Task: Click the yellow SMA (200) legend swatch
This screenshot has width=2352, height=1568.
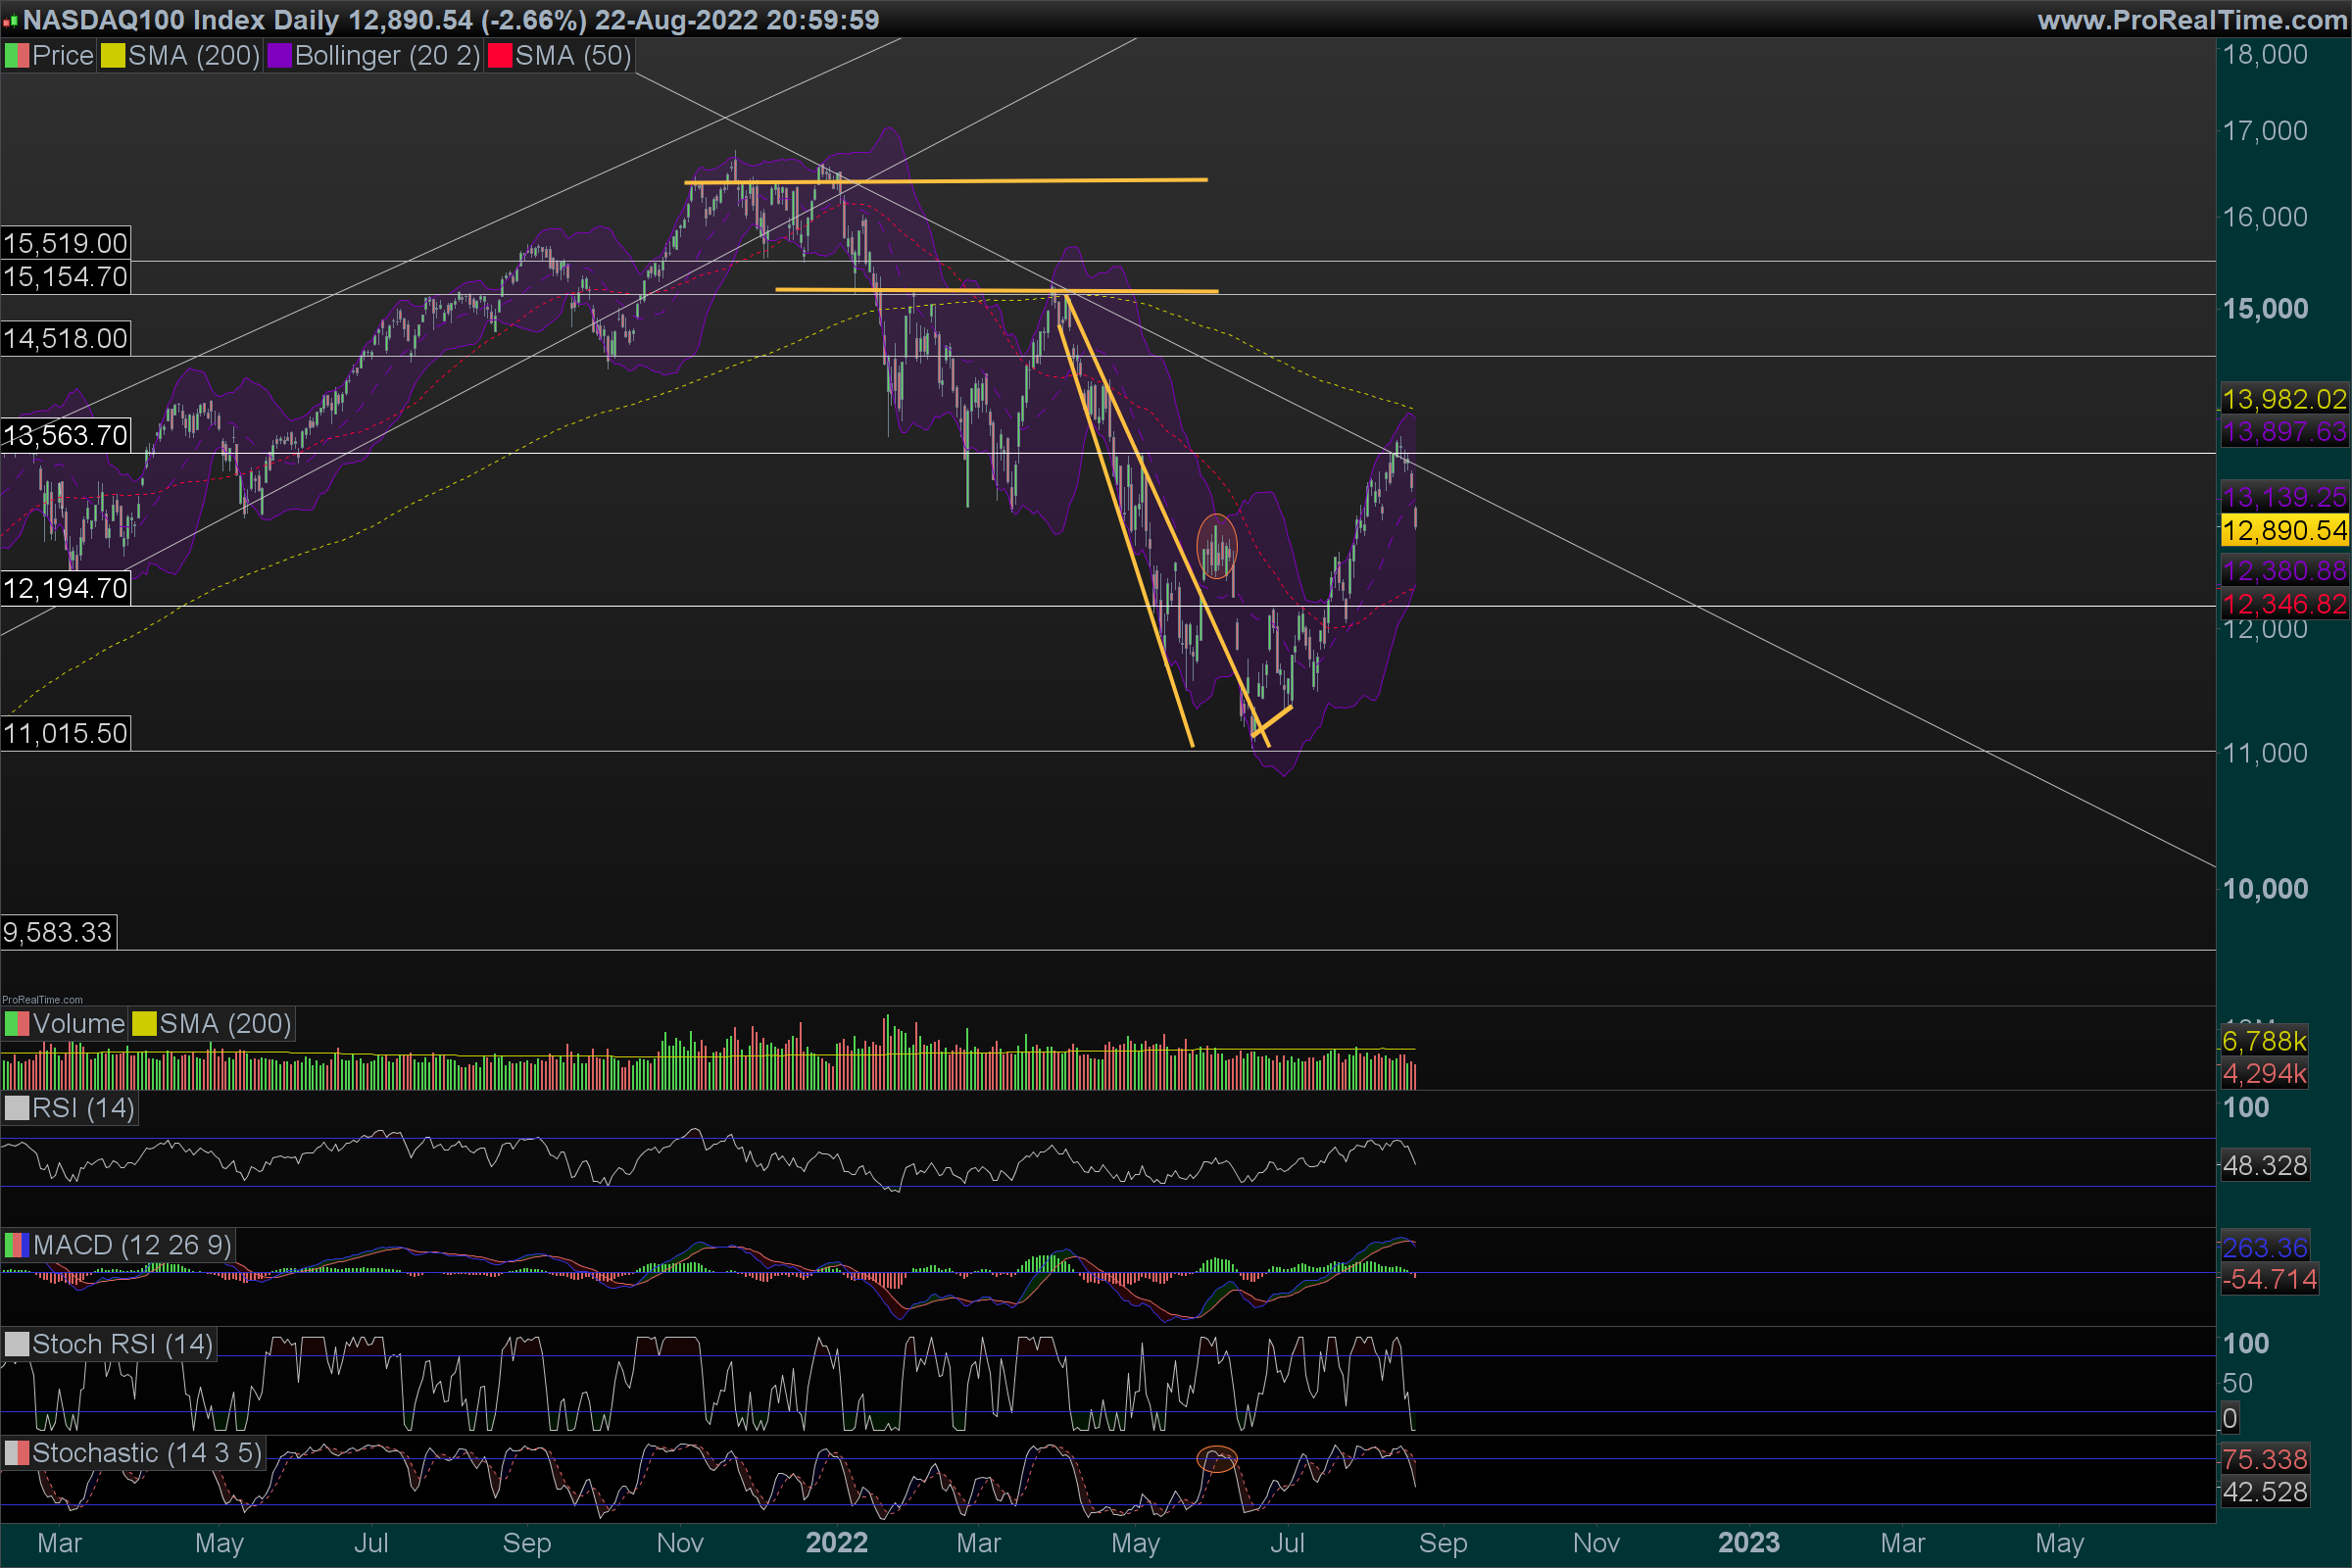Action: pyautogui.click(x=112, y=56)
